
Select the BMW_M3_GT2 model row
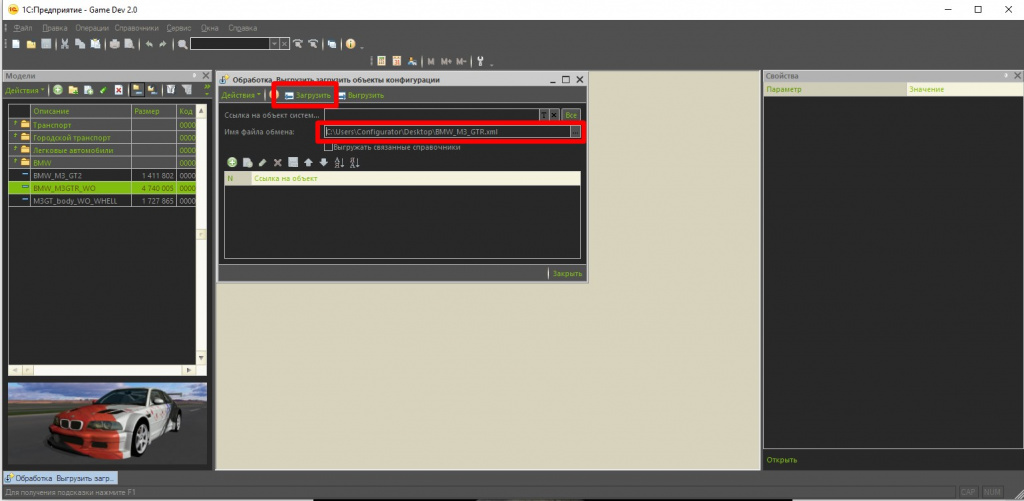pos(102,176)
